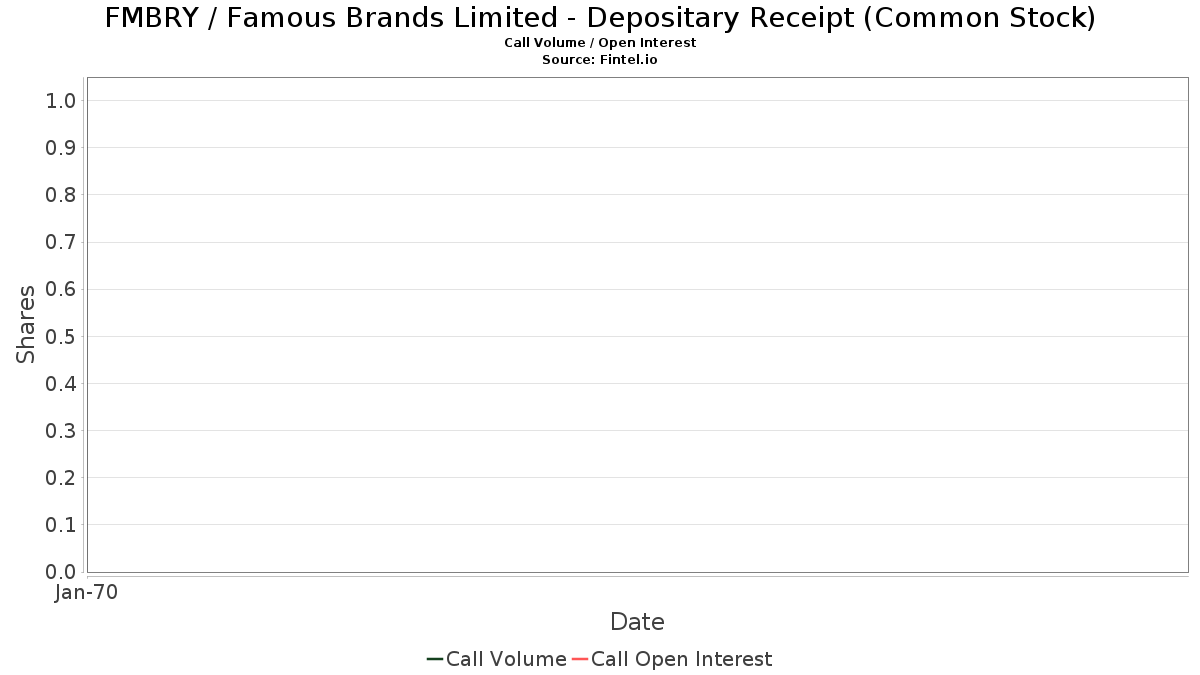1200x675 pixels.
Task: Click the red Call Open Interest line swatch
Action: point(579,659)
